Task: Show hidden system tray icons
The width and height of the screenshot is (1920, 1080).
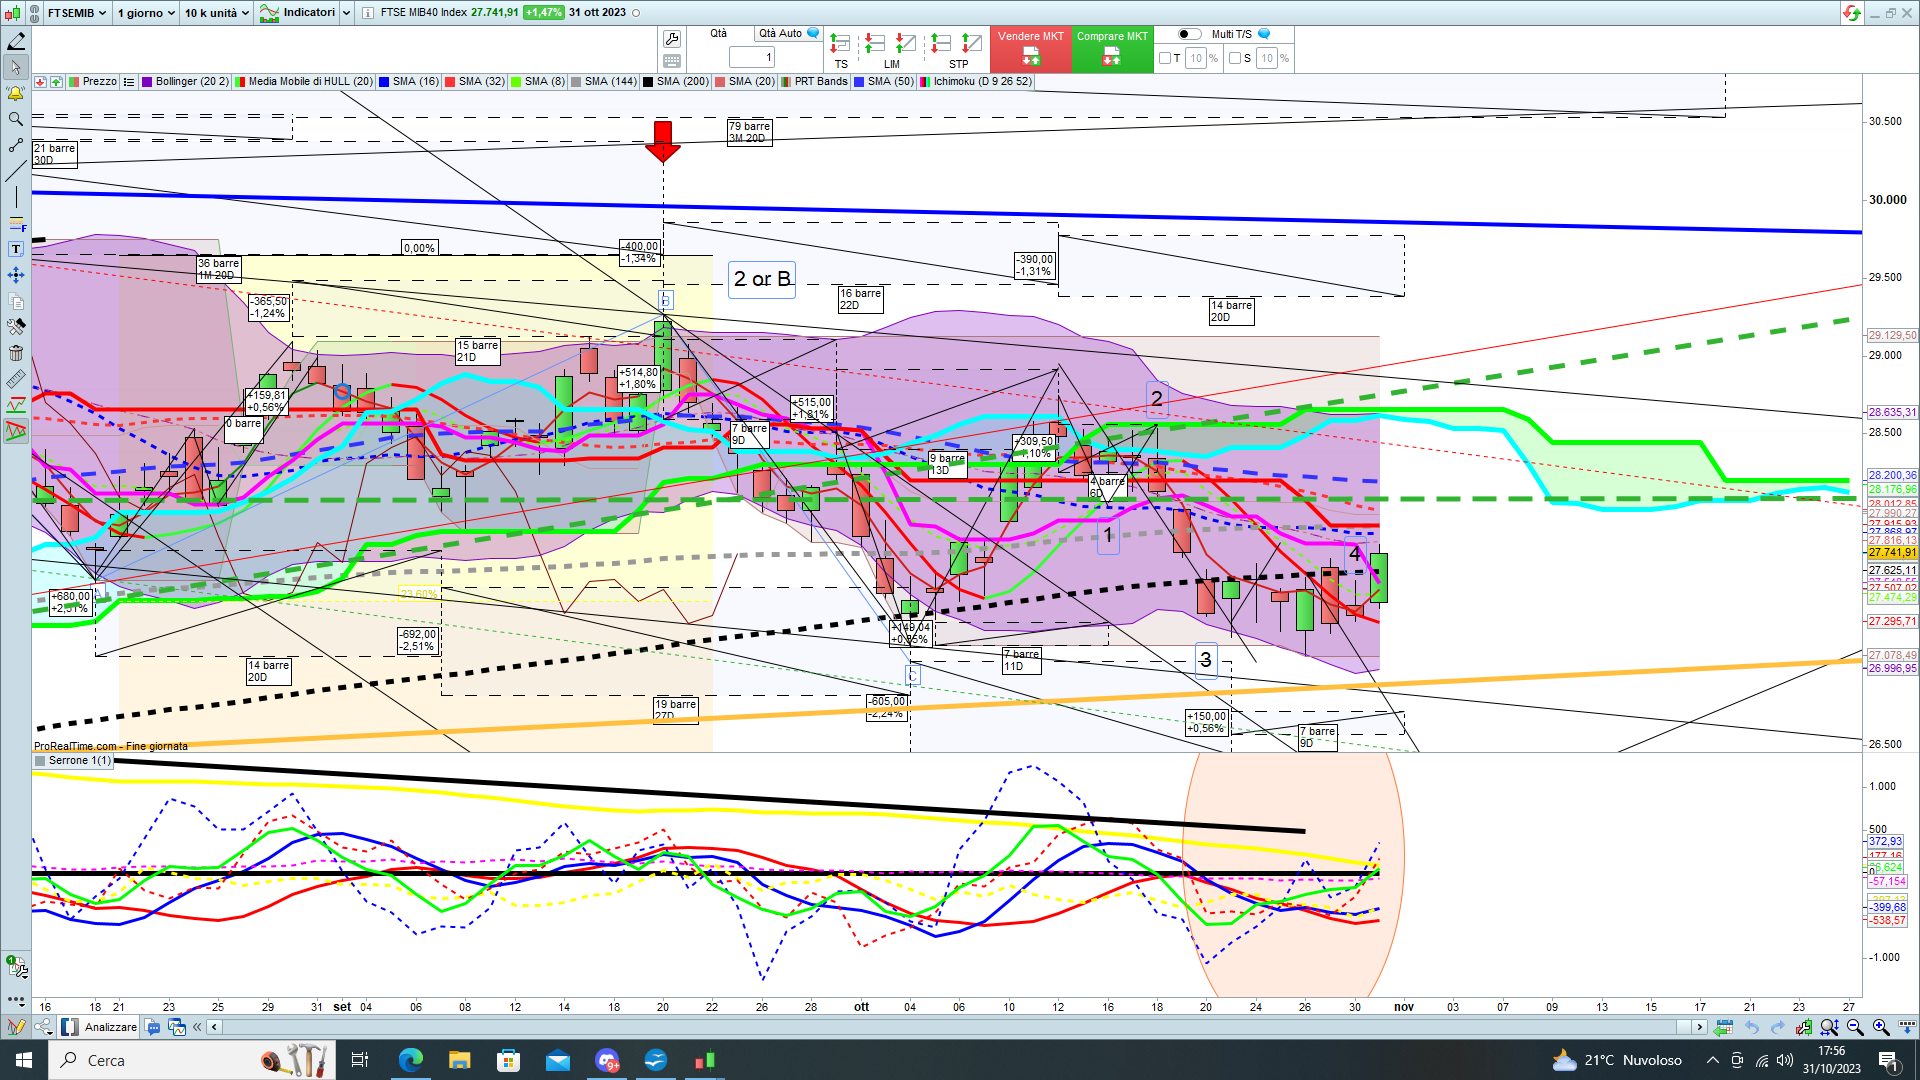Action: [1713, 1060]
